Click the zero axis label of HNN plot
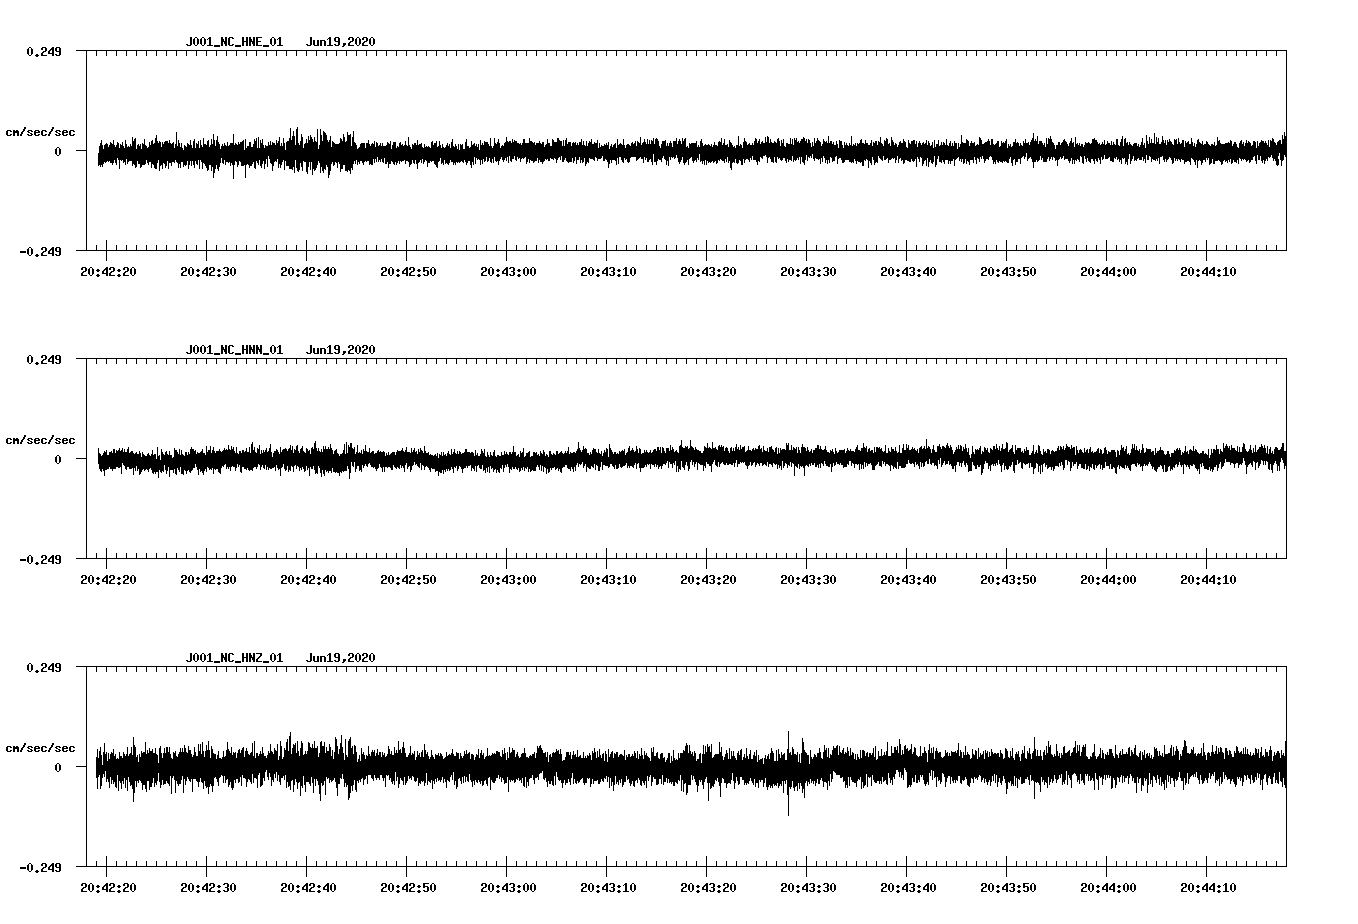The height and width of the screenshot is (924, 1358). tap(58, 460)
